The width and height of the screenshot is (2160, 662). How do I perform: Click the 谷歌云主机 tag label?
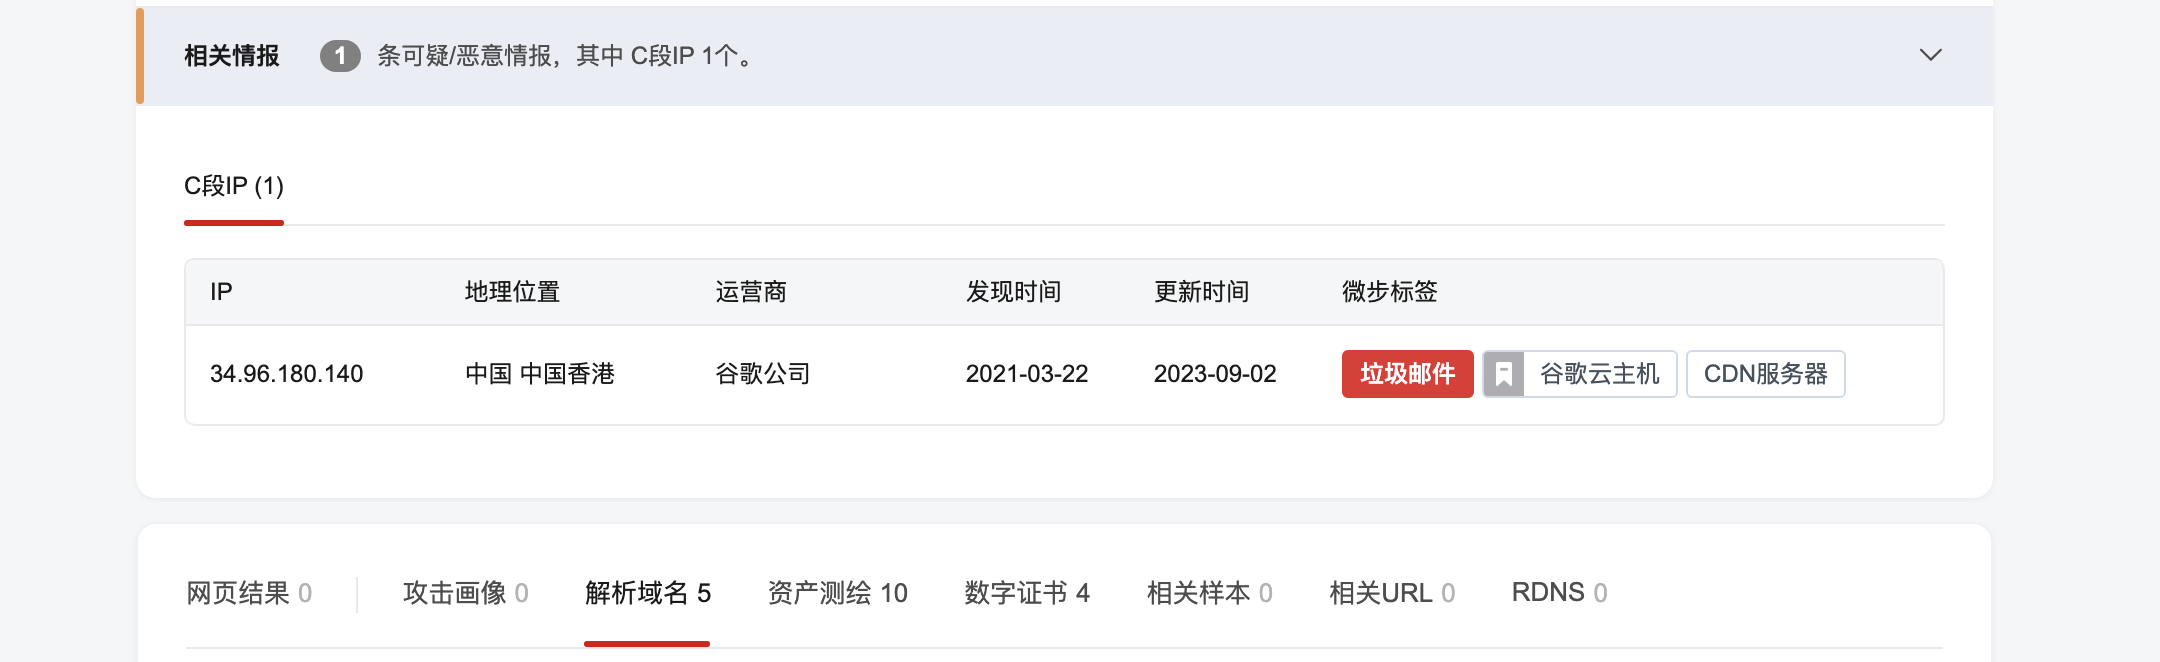click(1599, 374)
